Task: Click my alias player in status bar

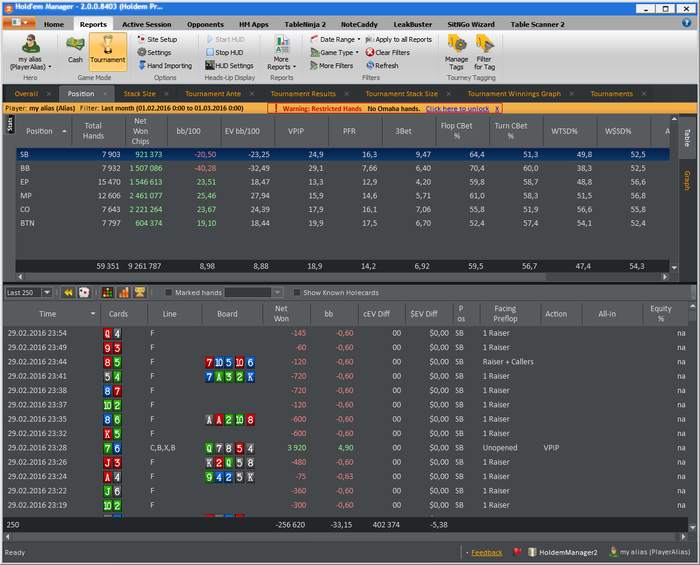Action: coord(650,552)
